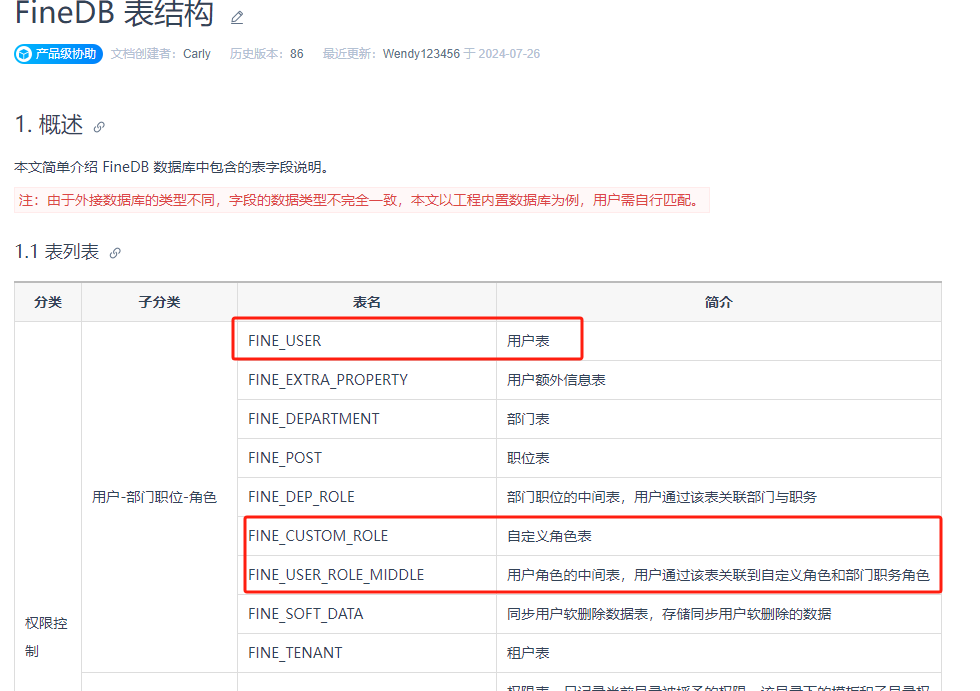Click the 表名 column header
The width and height of the screenshot is (980, 691).
click(x=367, y=302)
